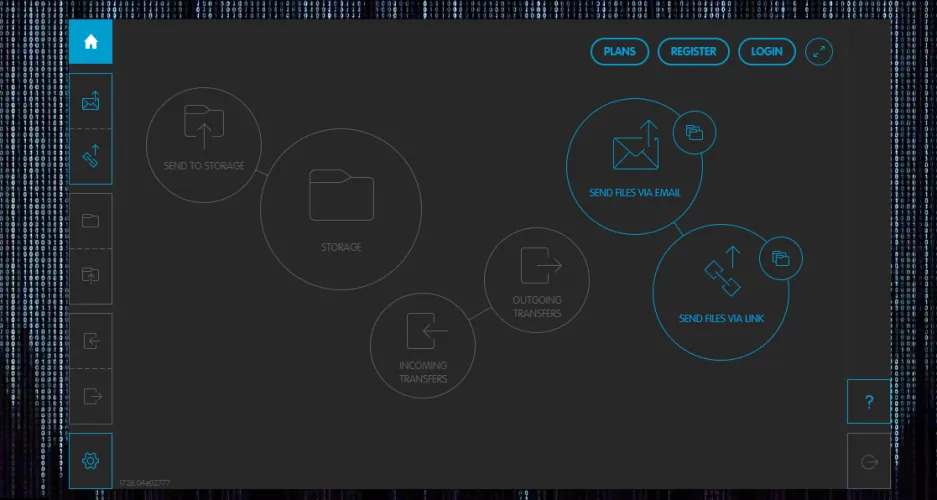Click the small badge beside Send Files via Link
937x500 pixels.
pos(781,259)
